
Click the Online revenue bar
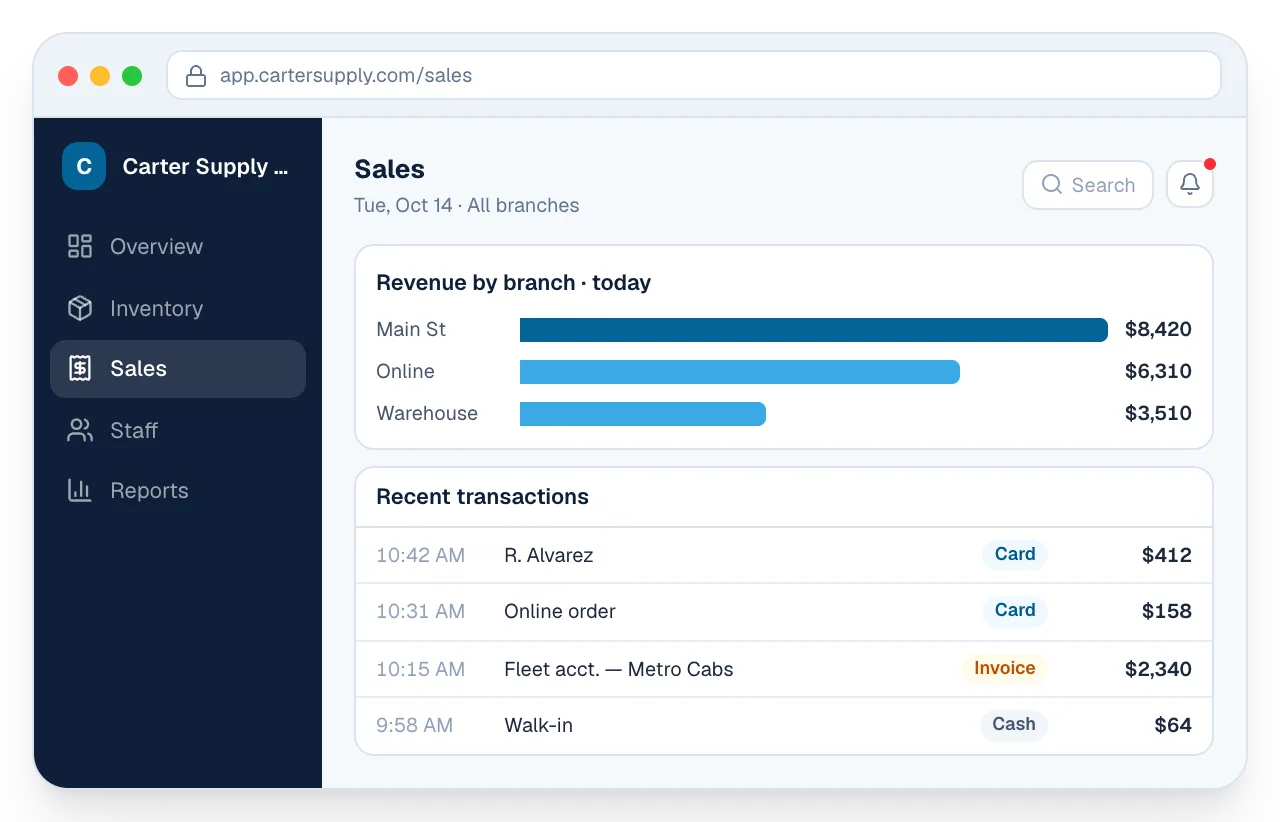coord(740,372)
